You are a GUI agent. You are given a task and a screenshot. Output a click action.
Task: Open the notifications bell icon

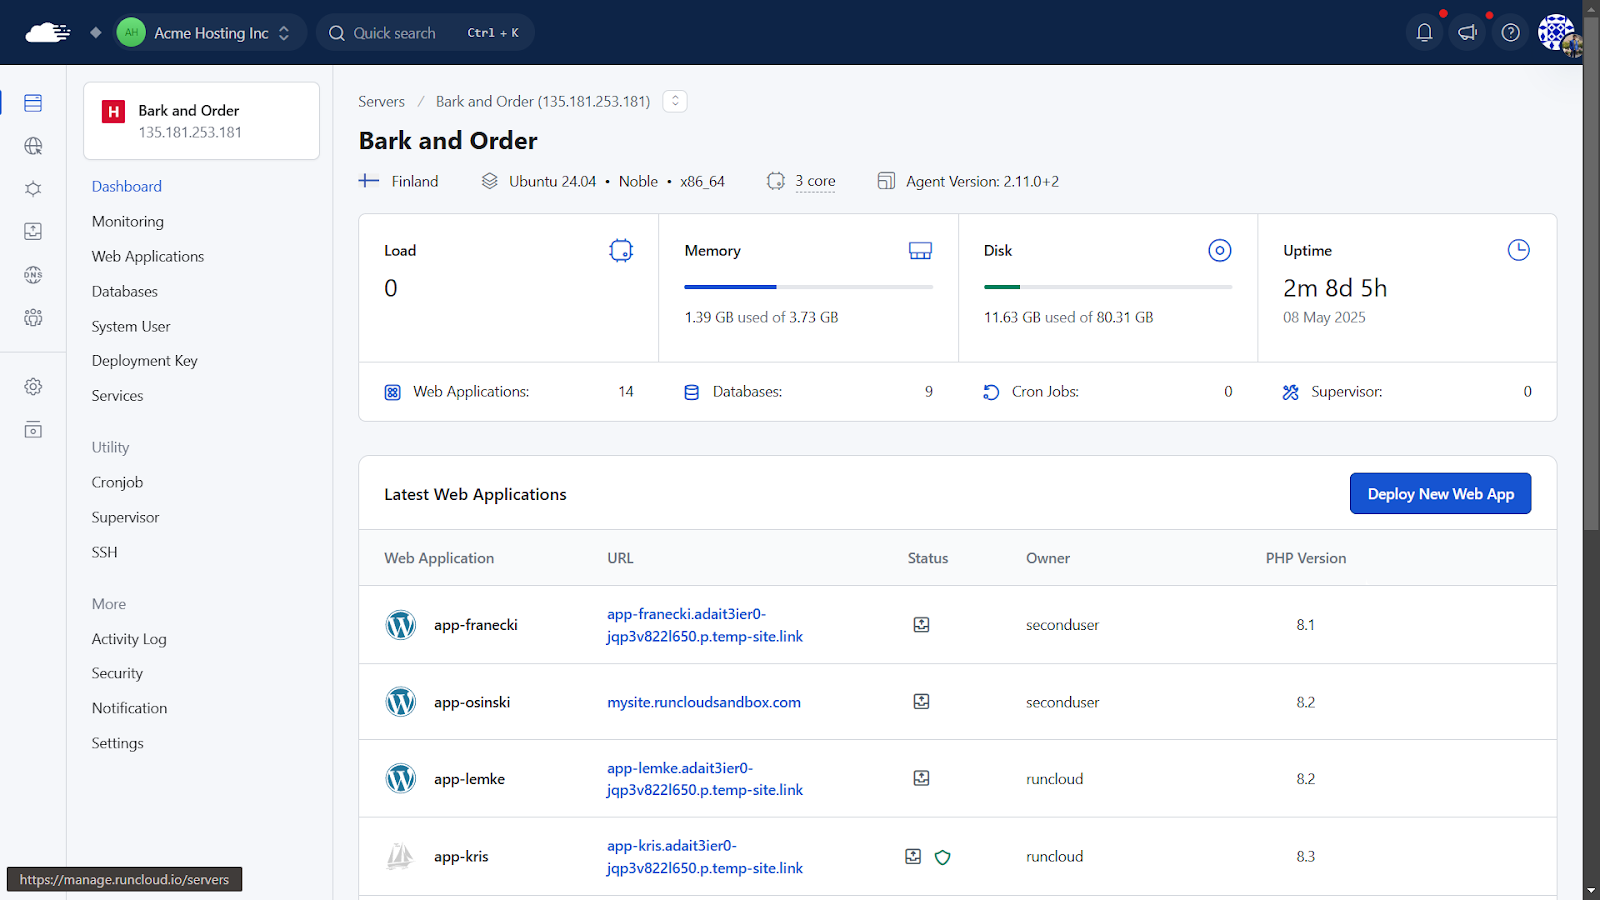pyautogui.click(x=1424, y=33)
